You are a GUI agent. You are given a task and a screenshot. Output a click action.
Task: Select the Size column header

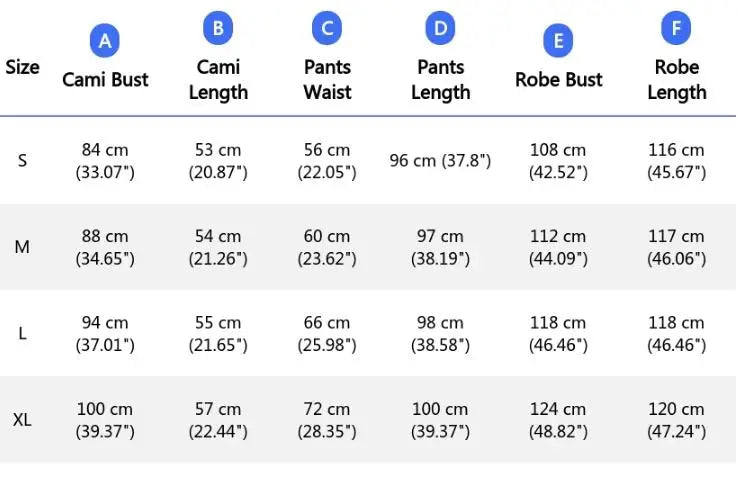[22, 67]
